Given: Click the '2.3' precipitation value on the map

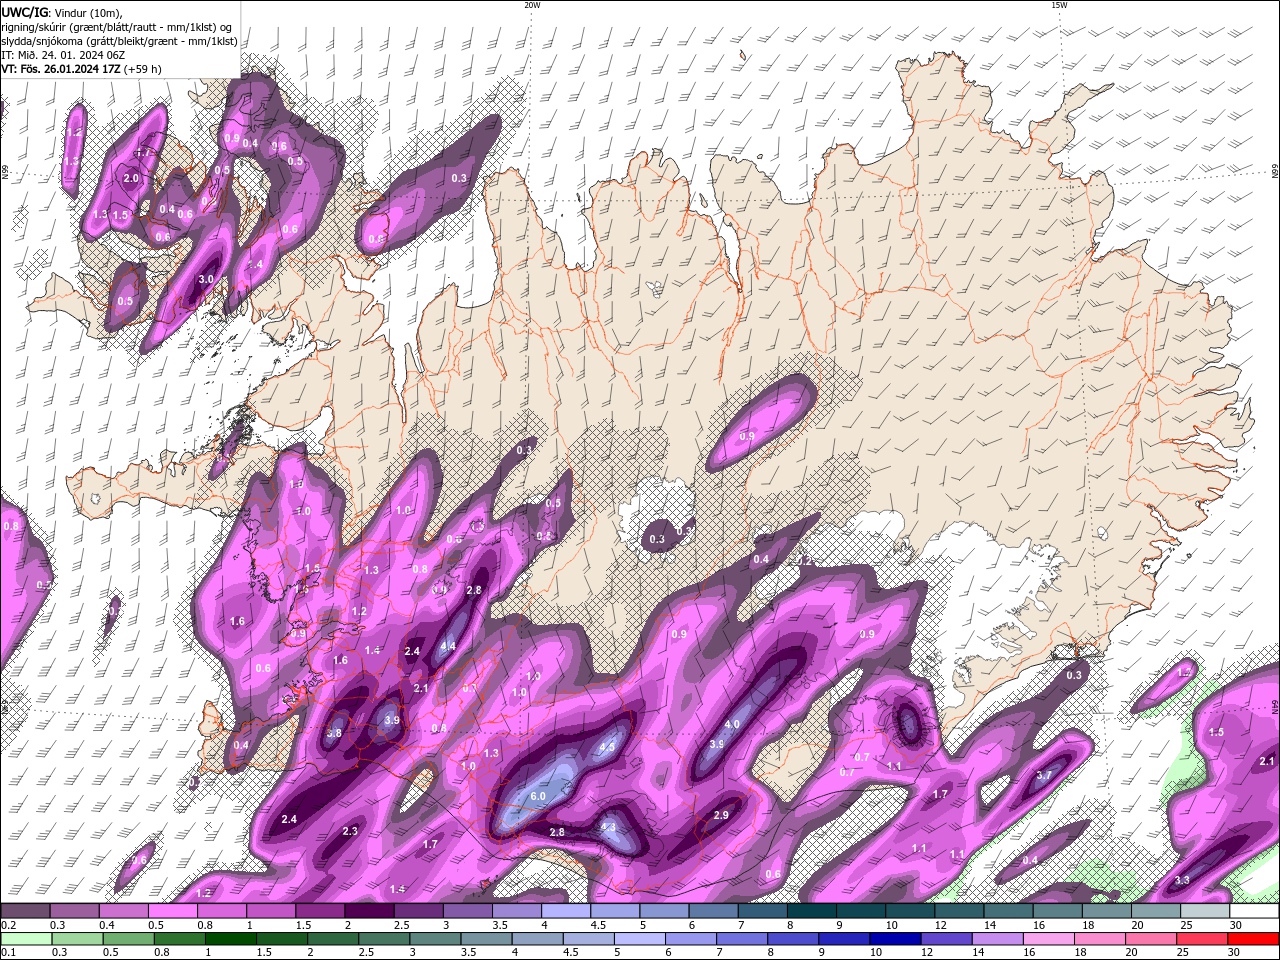Looking at the screenshot, I should click(350, 831).
